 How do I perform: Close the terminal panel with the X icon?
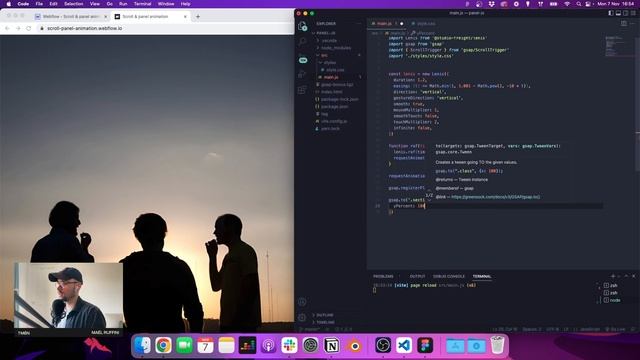coord(633,276)
